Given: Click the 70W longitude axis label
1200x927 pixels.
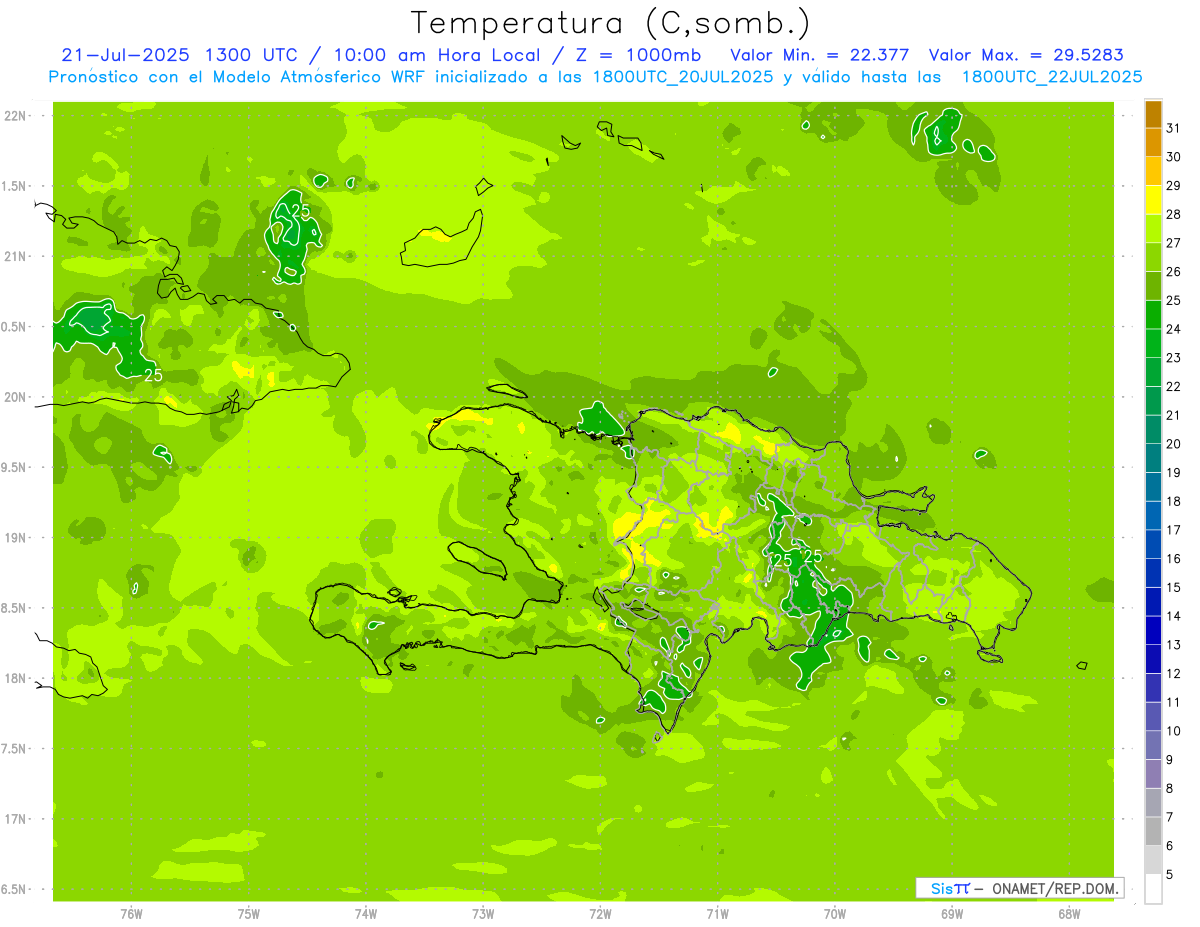Looking at the screenshot, I should [x=835, y=914].
